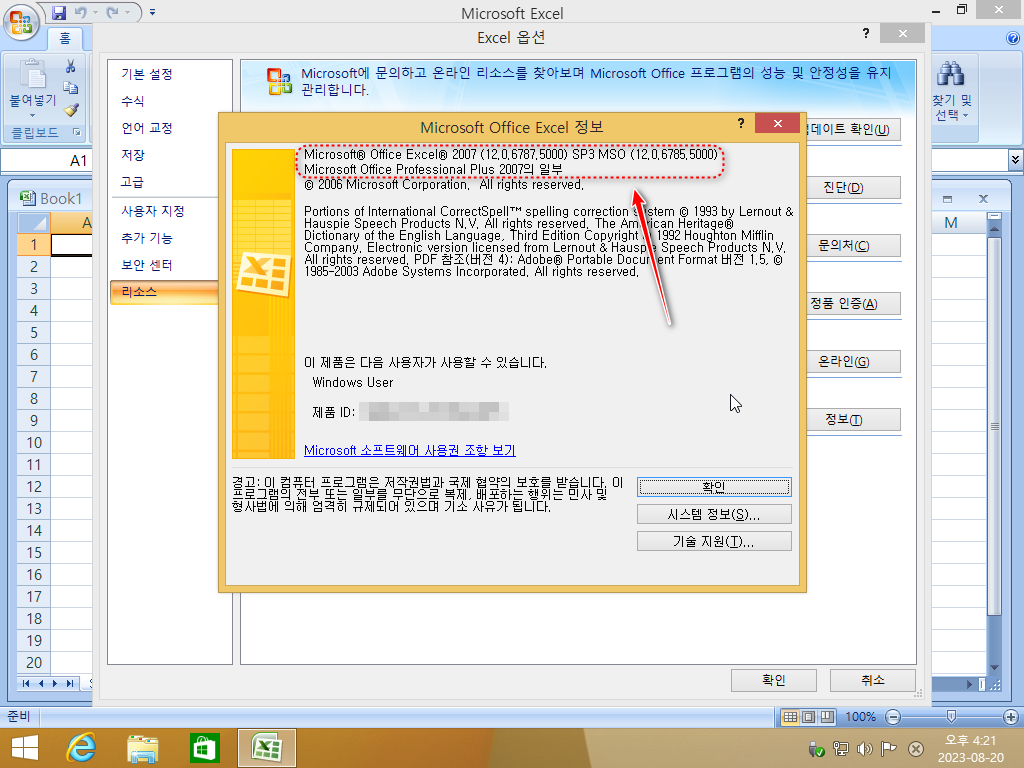The width and height of the screenshot is (1024, 768).
Task: Click 취소 in the Excel 옵션 dialog
Action: (872, 680)
